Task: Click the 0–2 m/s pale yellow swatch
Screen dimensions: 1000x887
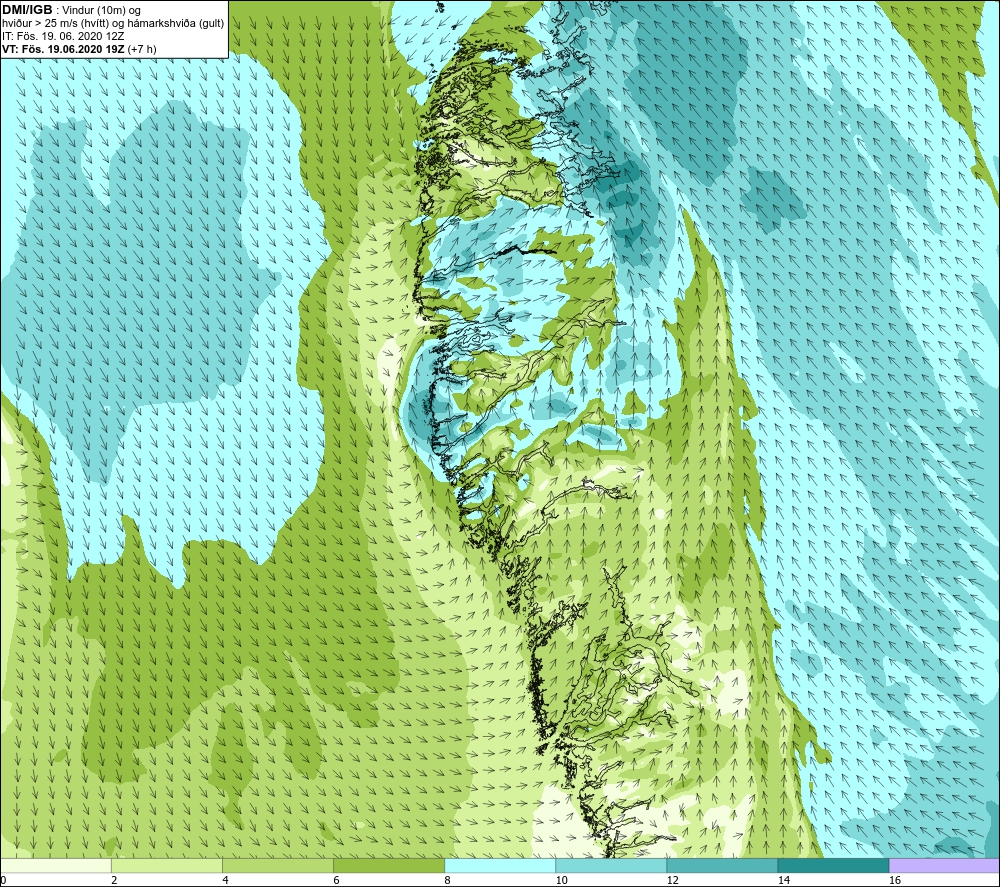Action: [56, 865]
